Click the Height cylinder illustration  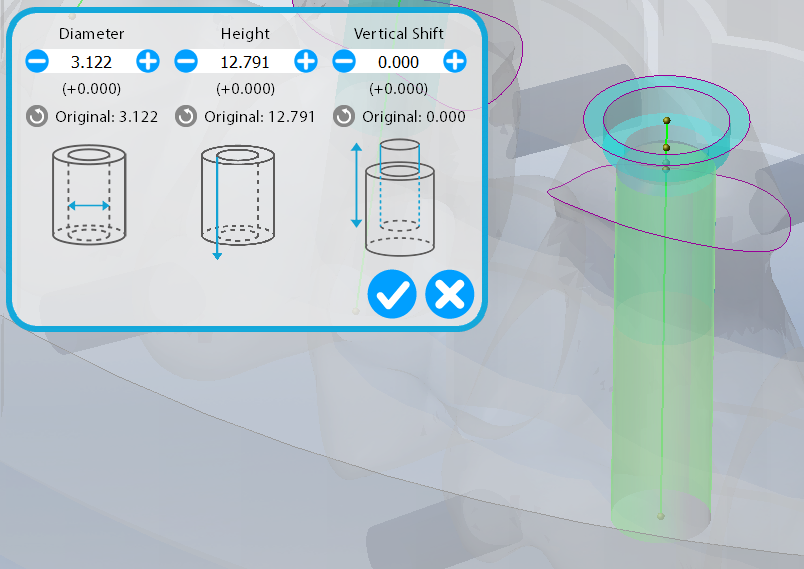[237, 201]
